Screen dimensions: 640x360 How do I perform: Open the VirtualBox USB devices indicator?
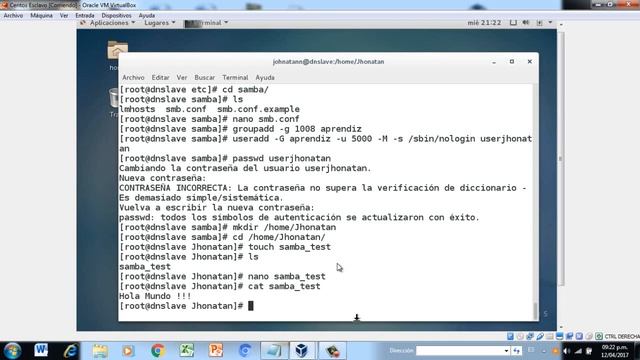[x=540, y=336]
